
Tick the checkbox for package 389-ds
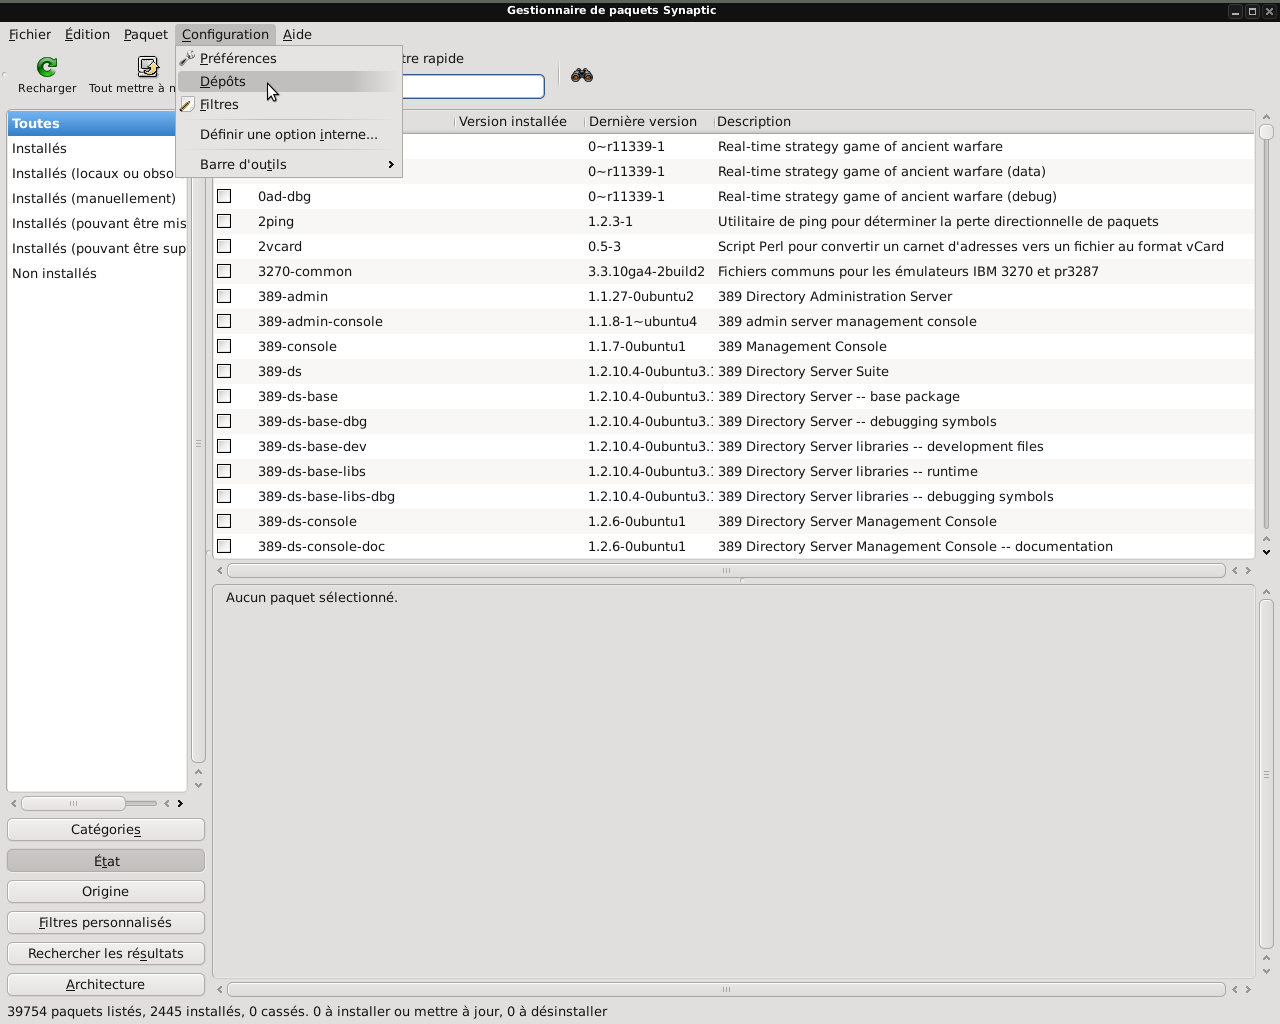pos(224,371)
